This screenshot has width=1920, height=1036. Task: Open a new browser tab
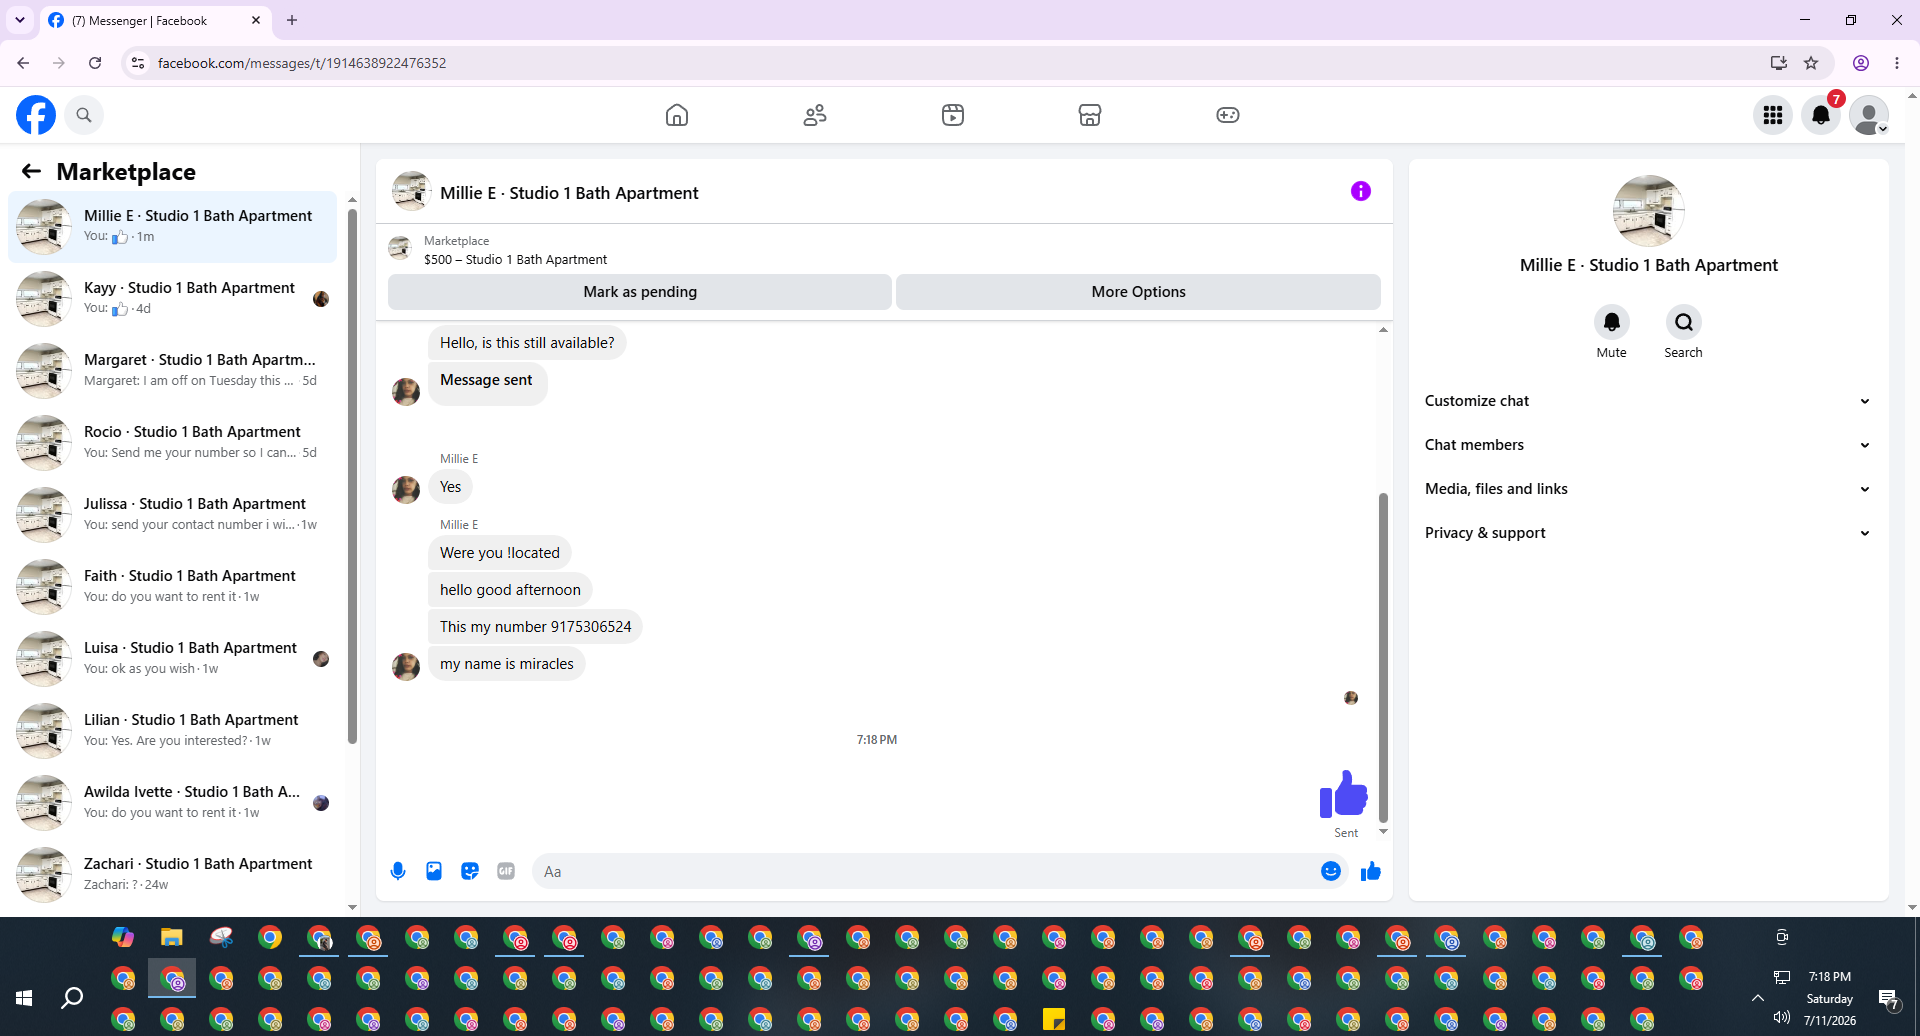click(x=292, y=20)
